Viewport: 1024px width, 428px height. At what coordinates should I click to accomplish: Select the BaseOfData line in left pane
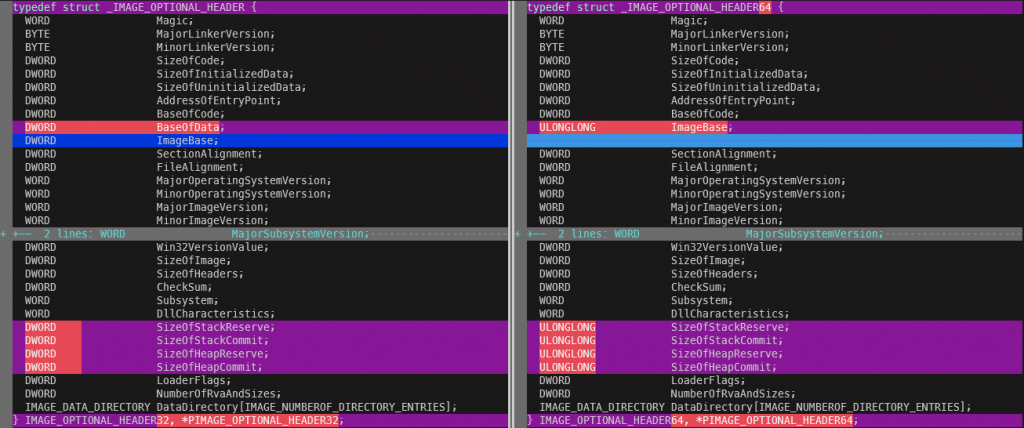pos(260,127)
